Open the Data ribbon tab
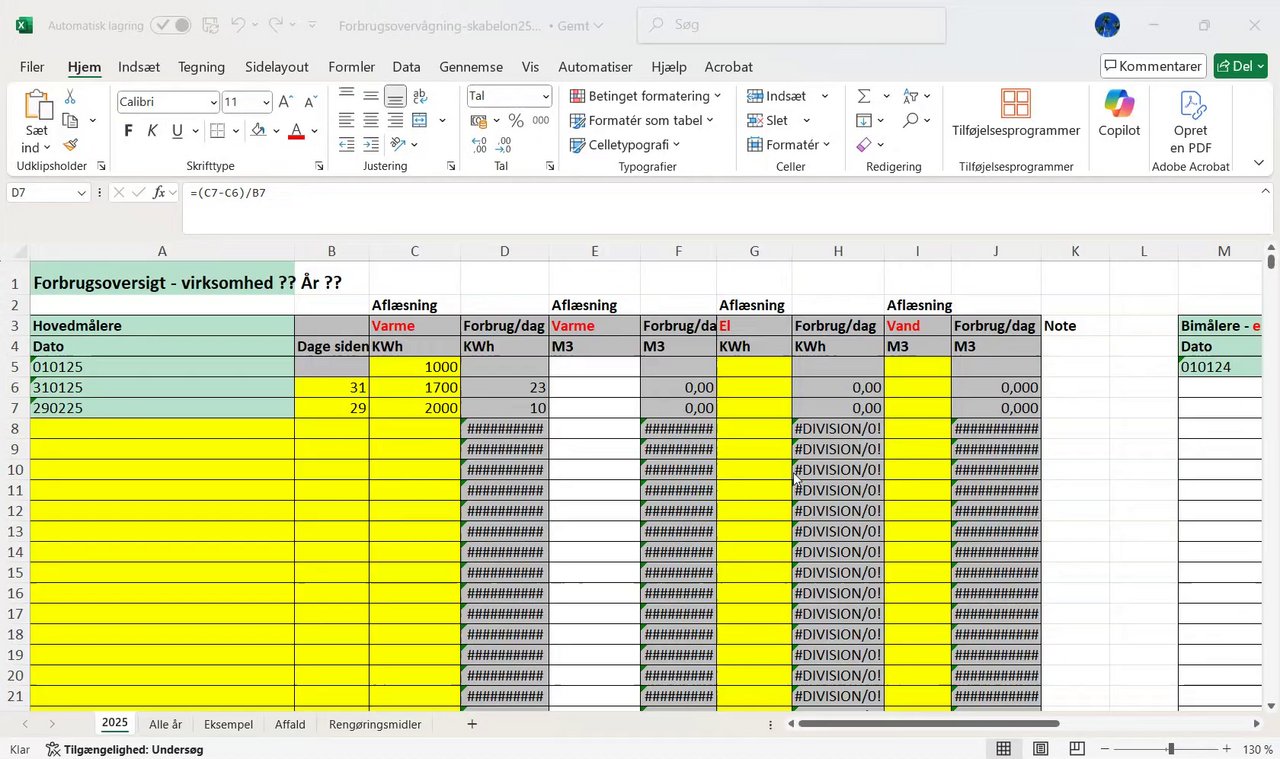Image resolution: width=1280 pixels, height=759 pixels. [x=406, y=67]
